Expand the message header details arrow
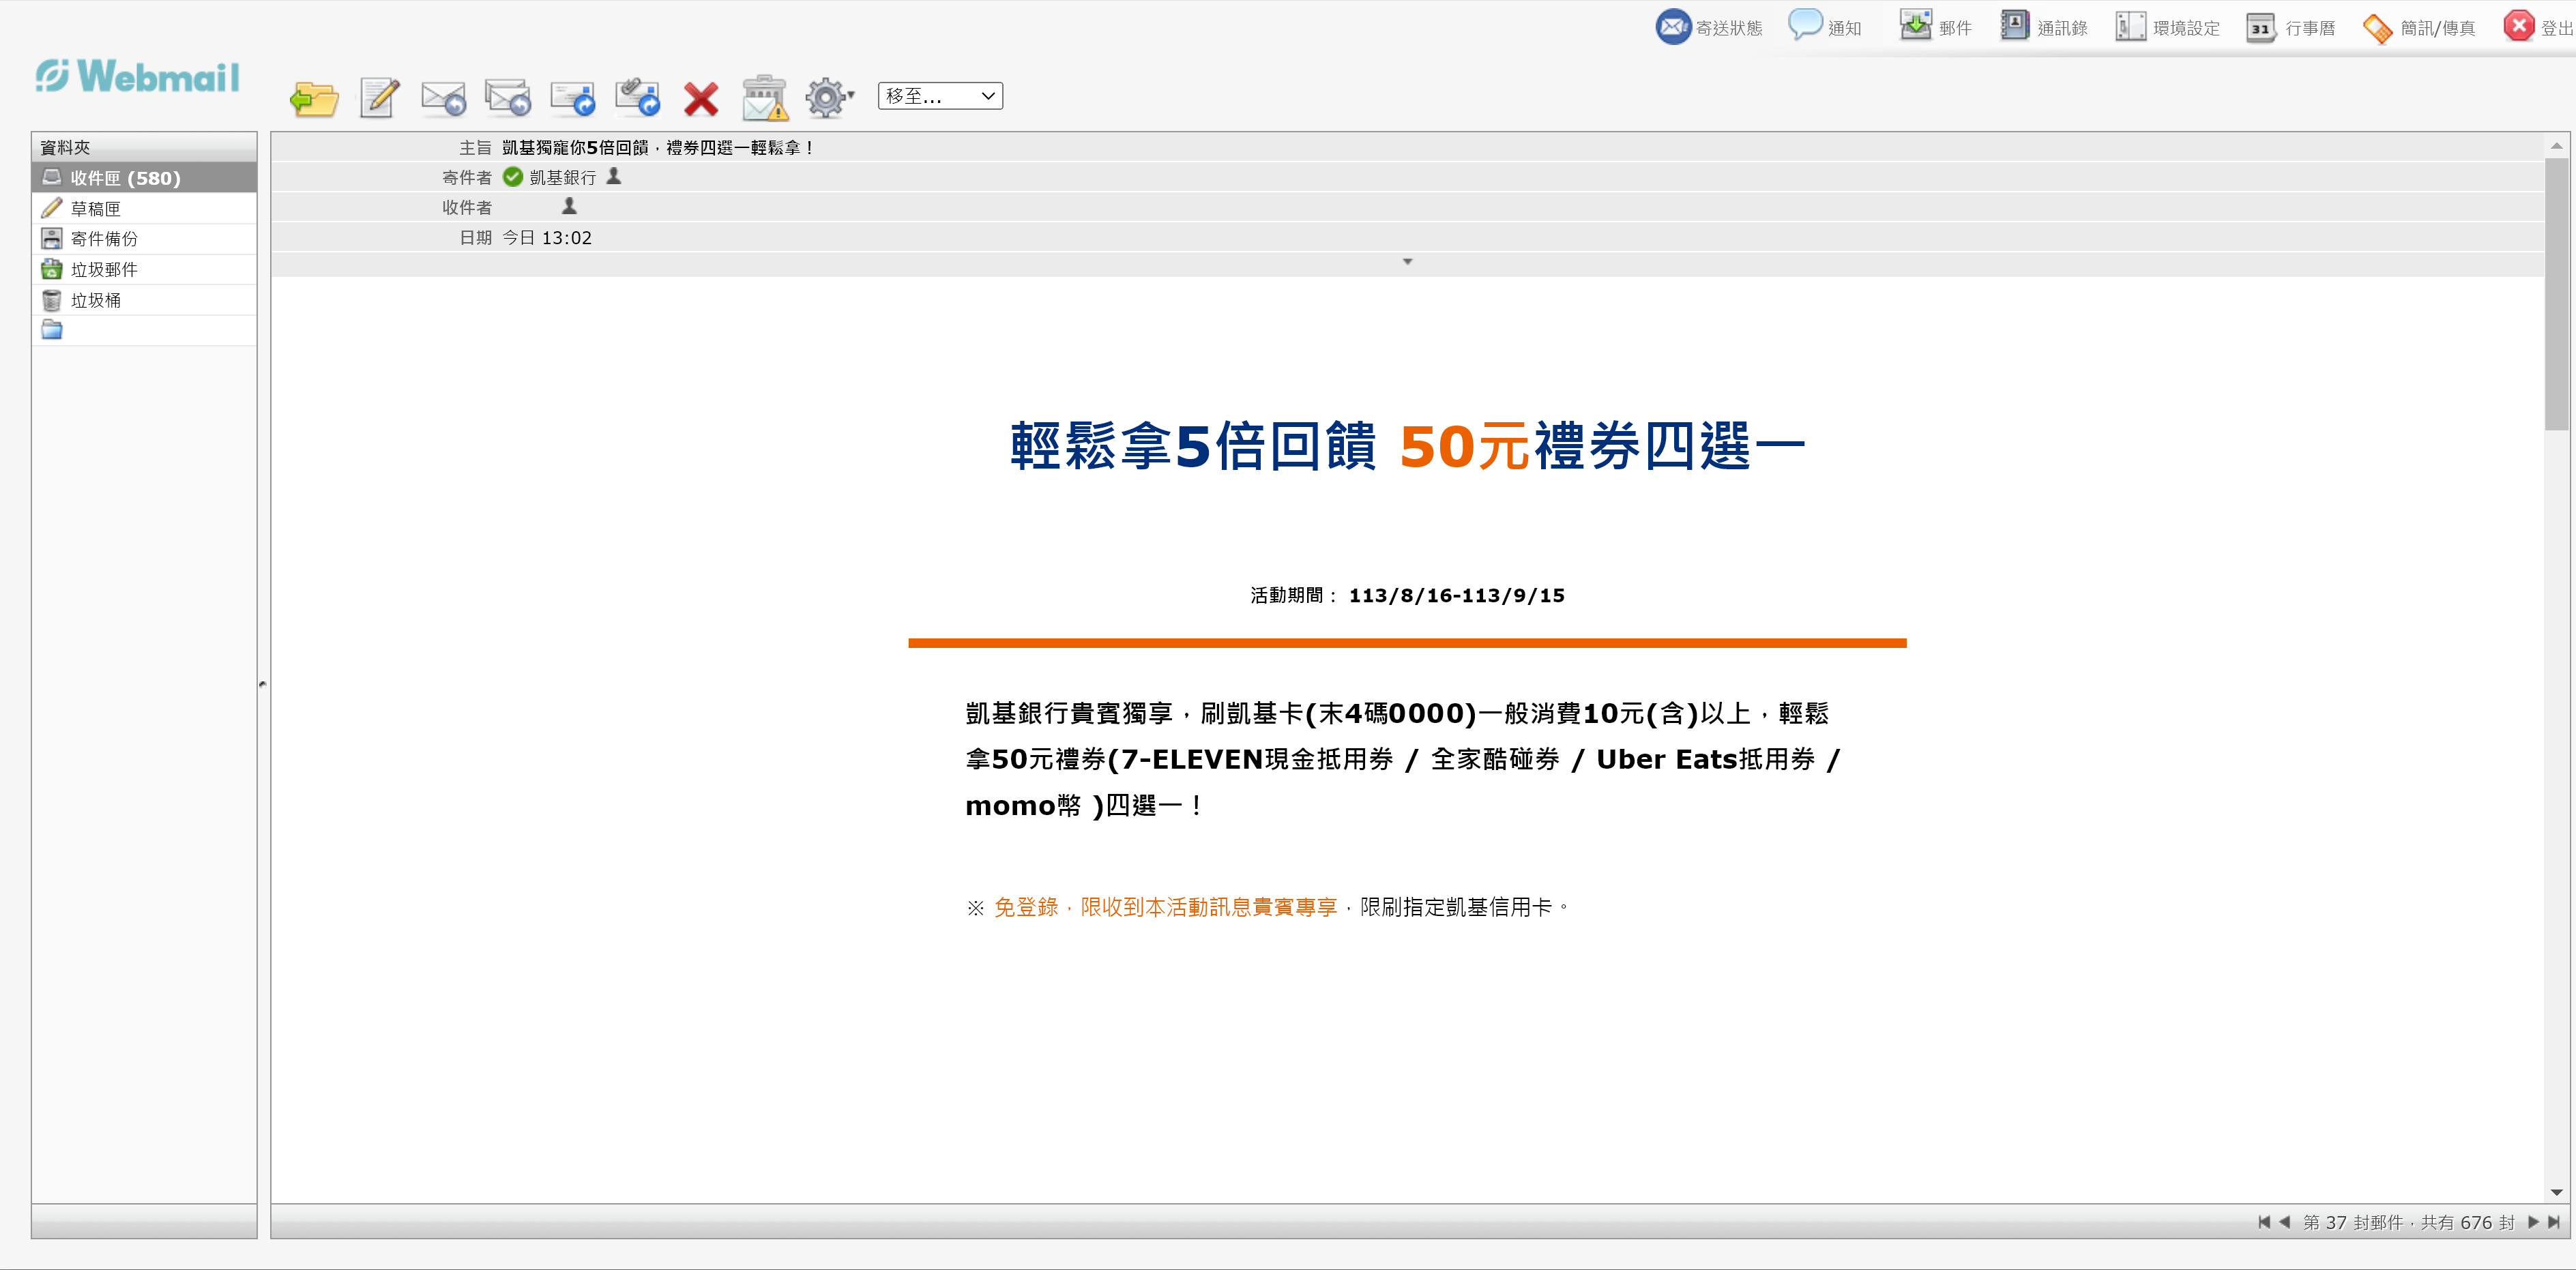 (x=1407, y=262)
